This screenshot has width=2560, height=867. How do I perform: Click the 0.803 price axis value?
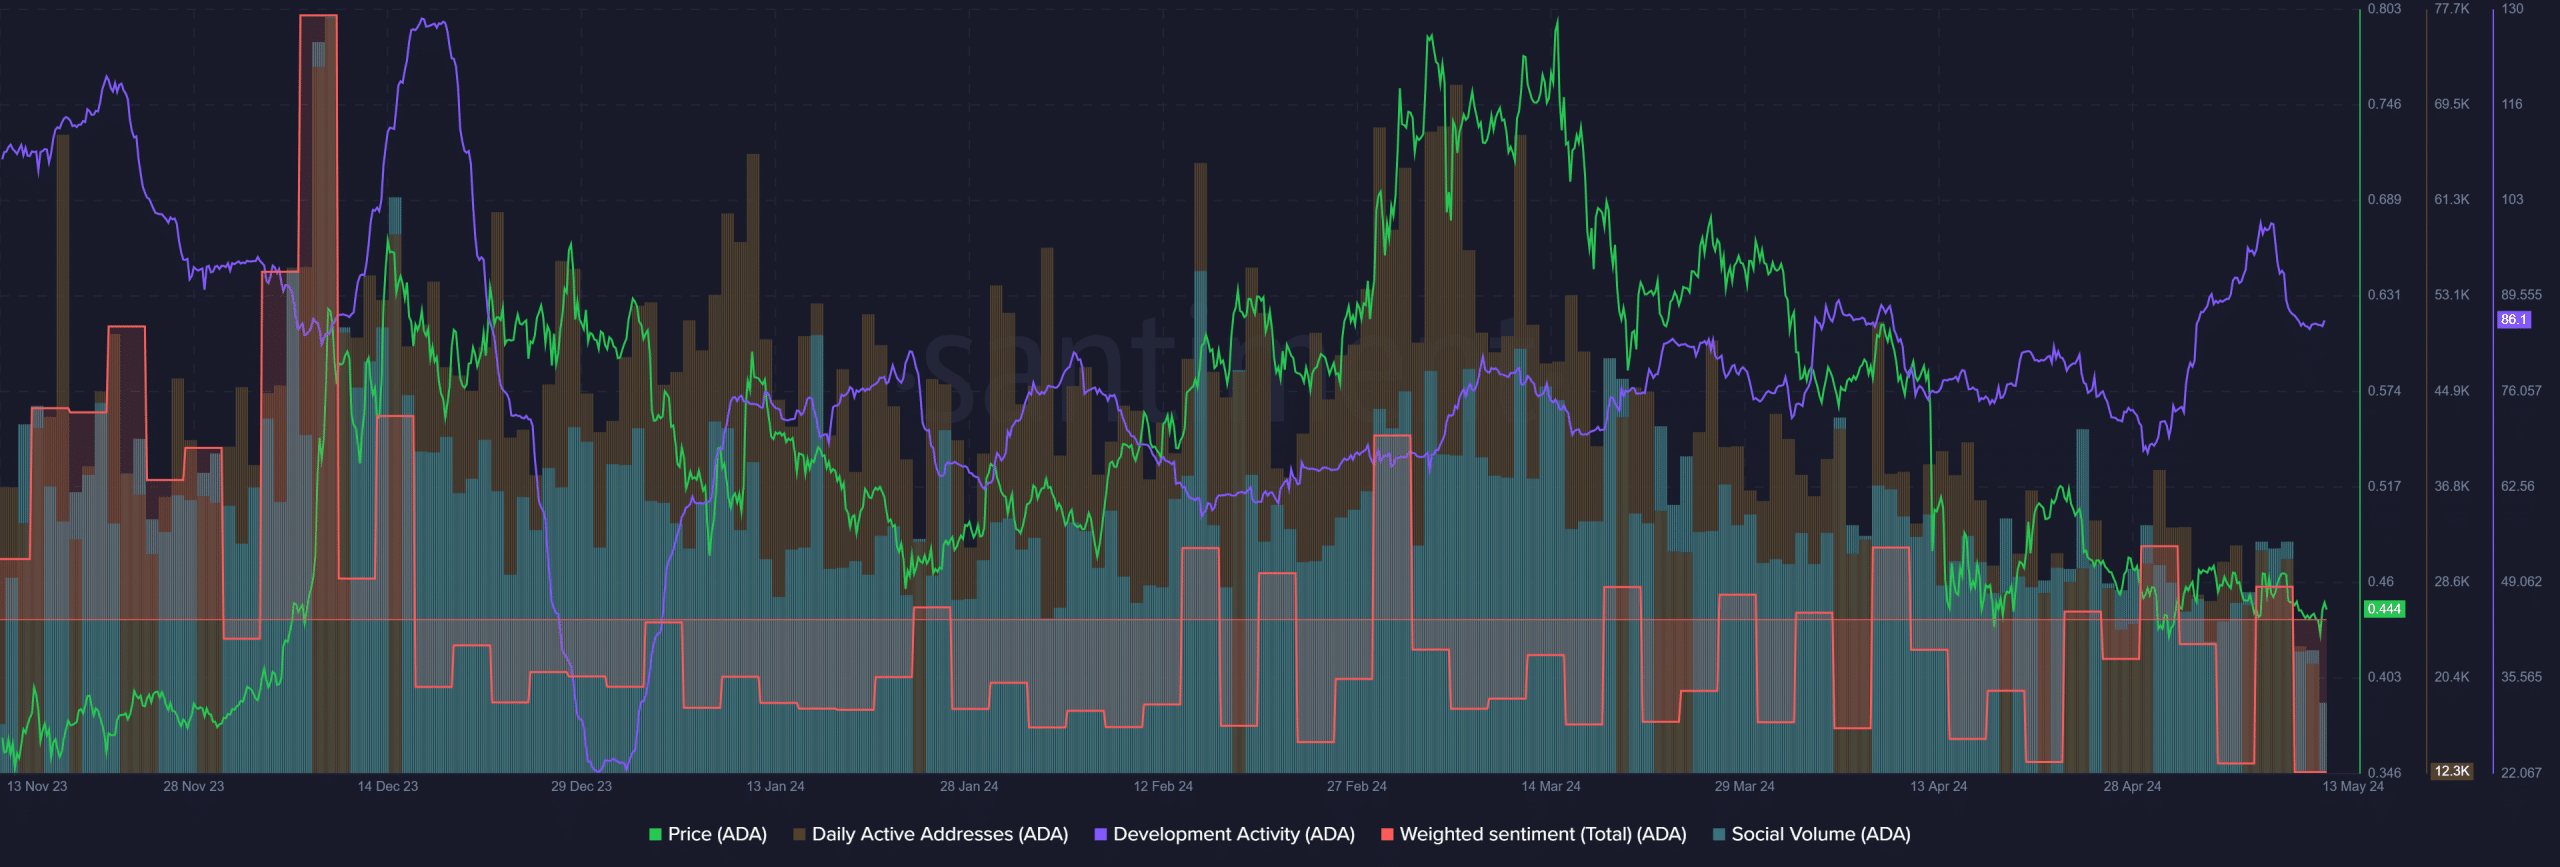pos(2384,9)
